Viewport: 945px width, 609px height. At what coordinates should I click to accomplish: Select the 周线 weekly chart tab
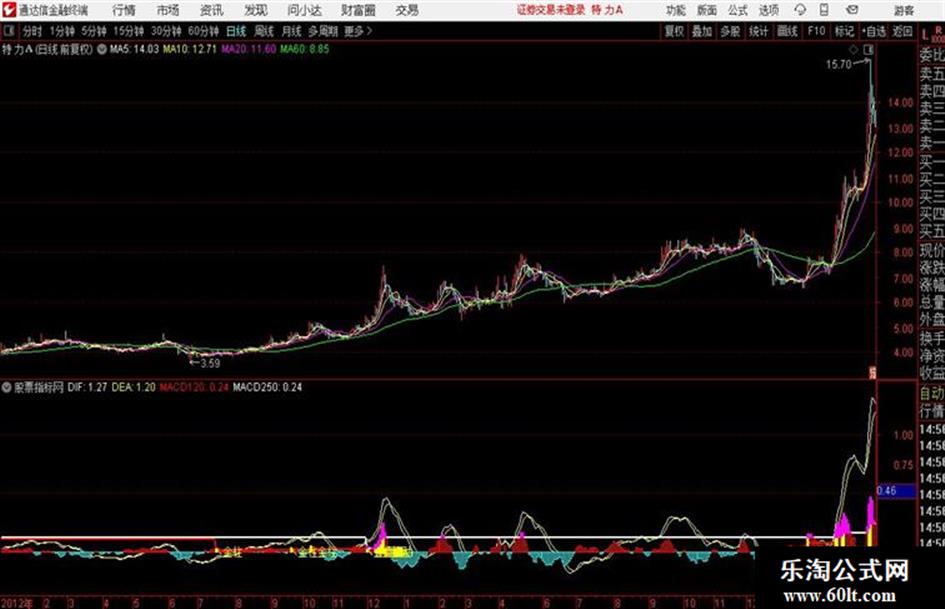pos(264,31)
